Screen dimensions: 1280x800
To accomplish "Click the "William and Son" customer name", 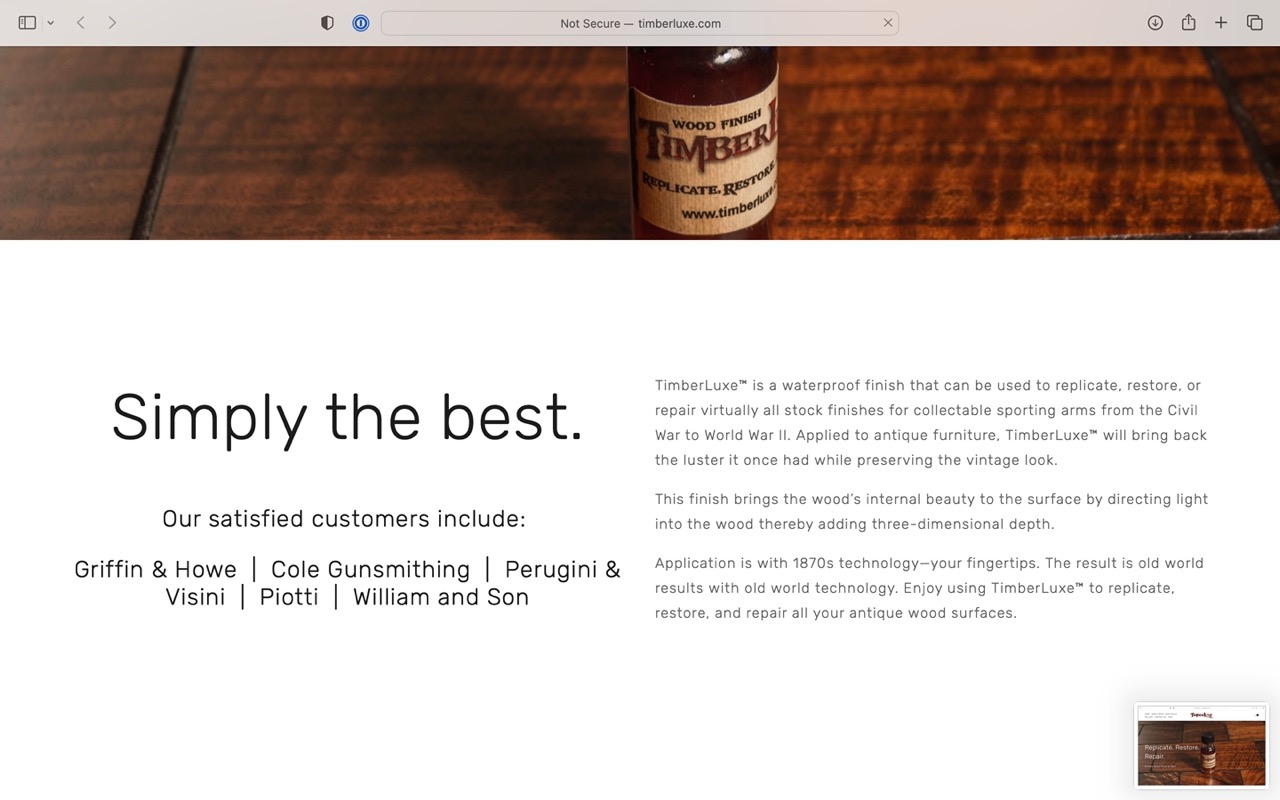I will [x=441, y=597].
